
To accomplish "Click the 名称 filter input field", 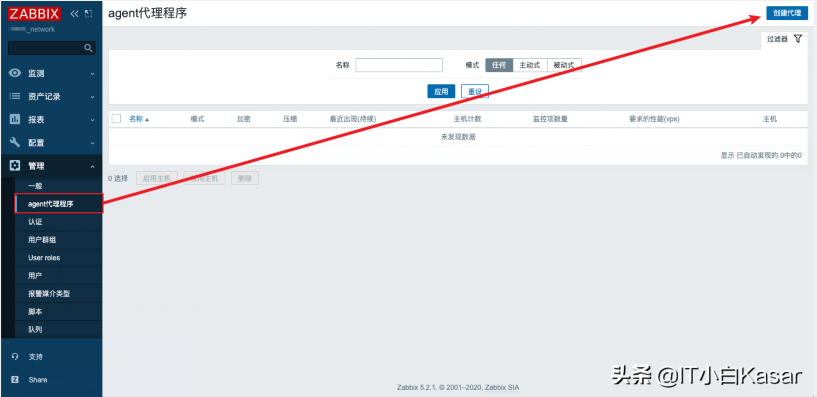I will click(399, 65).
